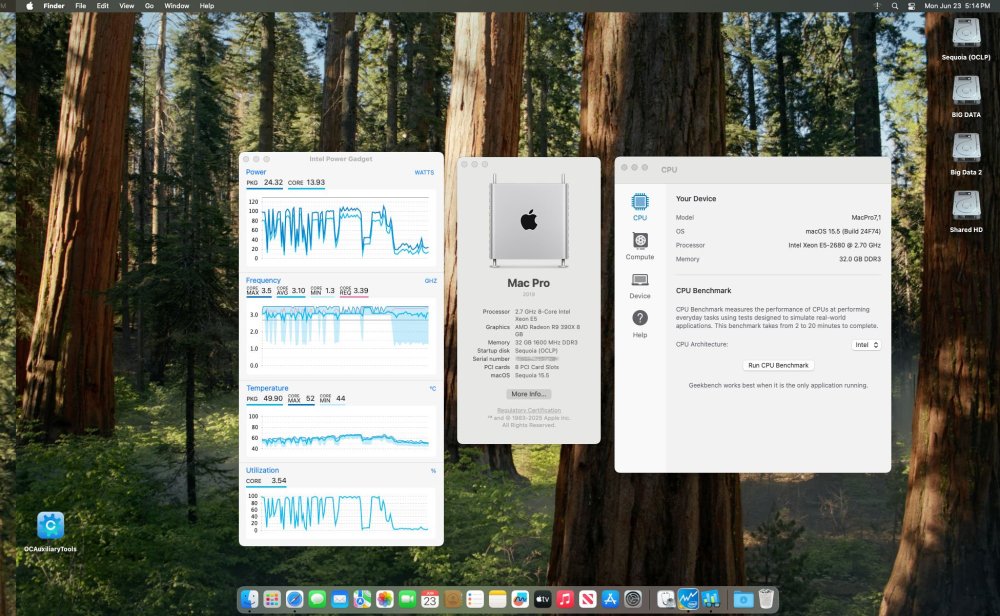Open the File menu
The height and width of the screenshot is (616, 1000).
80,6
